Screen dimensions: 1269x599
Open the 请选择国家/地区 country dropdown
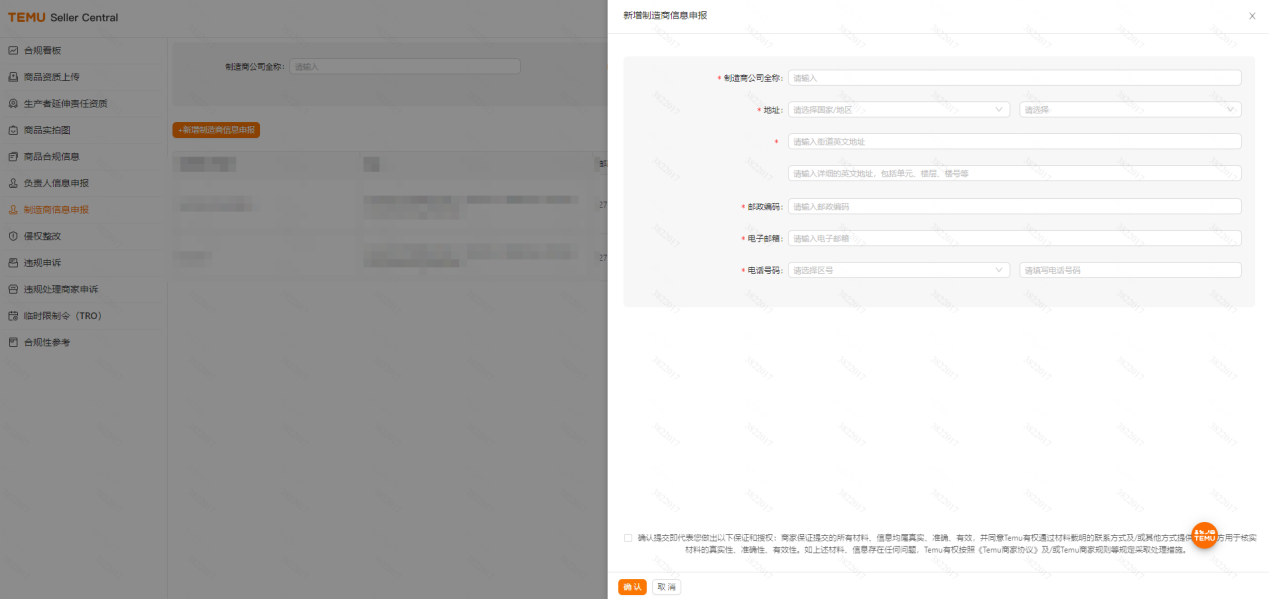(897, 109)
